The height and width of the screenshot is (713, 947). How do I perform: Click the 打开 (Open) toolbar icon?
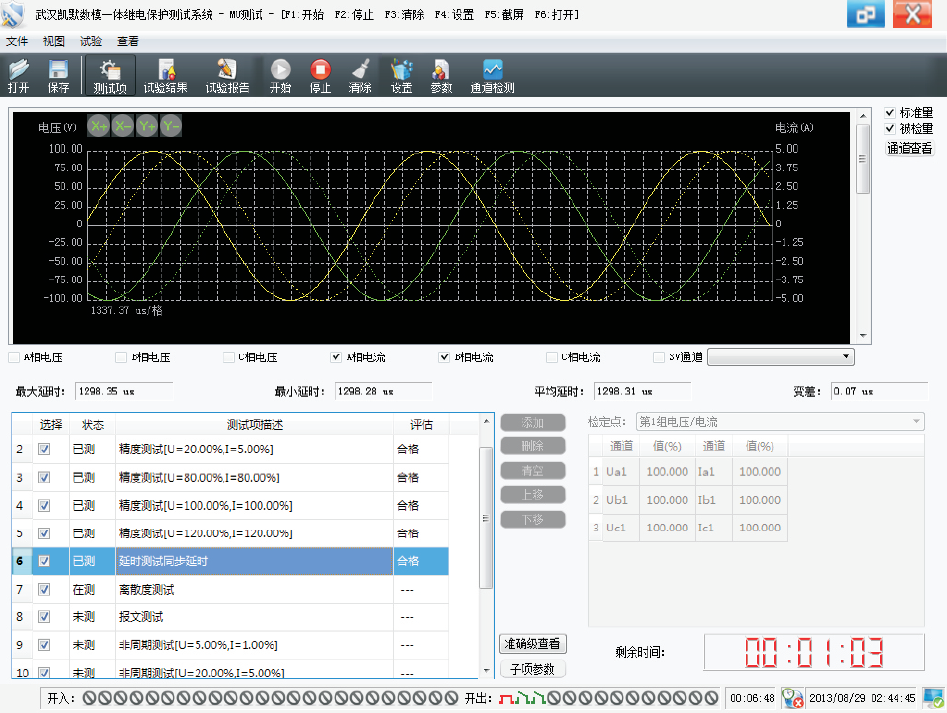pyautogui.click(x=18, y=75)
